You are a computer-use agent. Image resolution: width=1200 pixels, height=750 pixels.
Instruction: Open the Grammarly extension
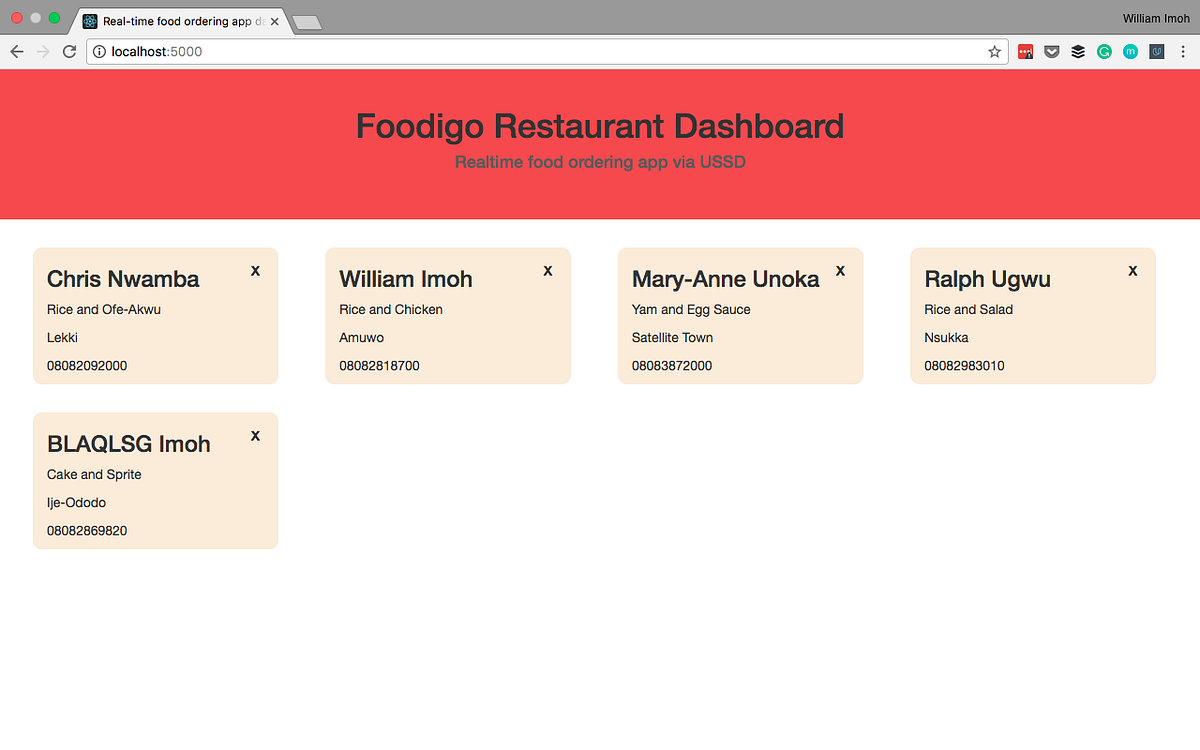[1104, 51]
